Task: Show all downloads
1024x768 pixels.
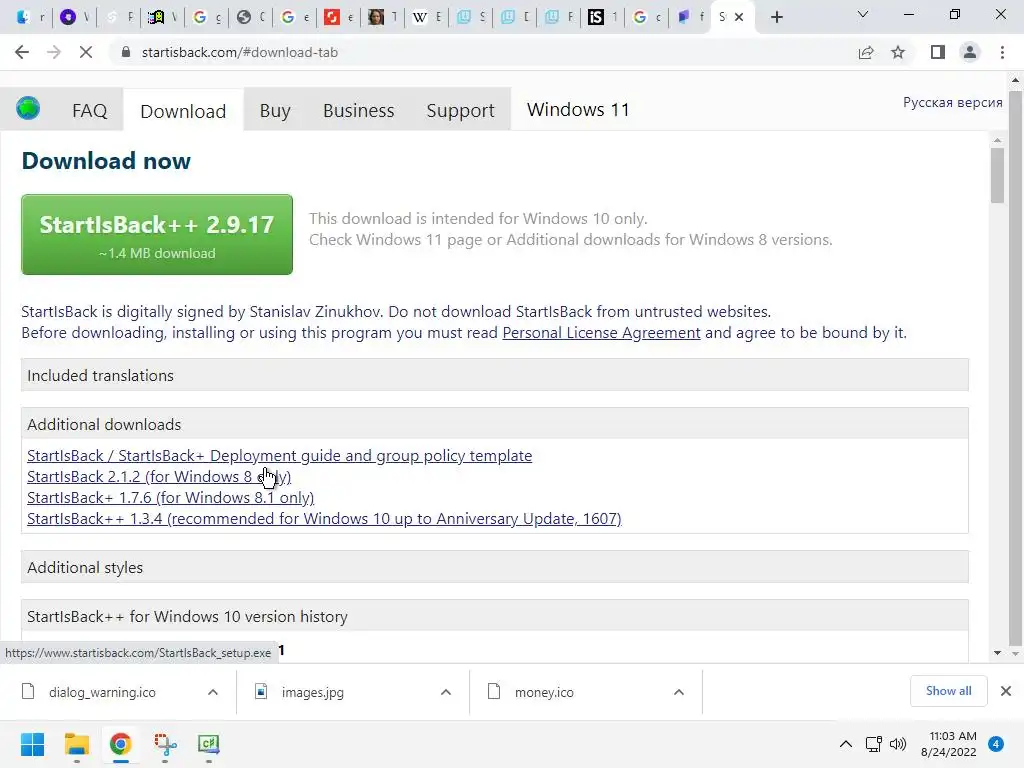Action: click(948, 691)
